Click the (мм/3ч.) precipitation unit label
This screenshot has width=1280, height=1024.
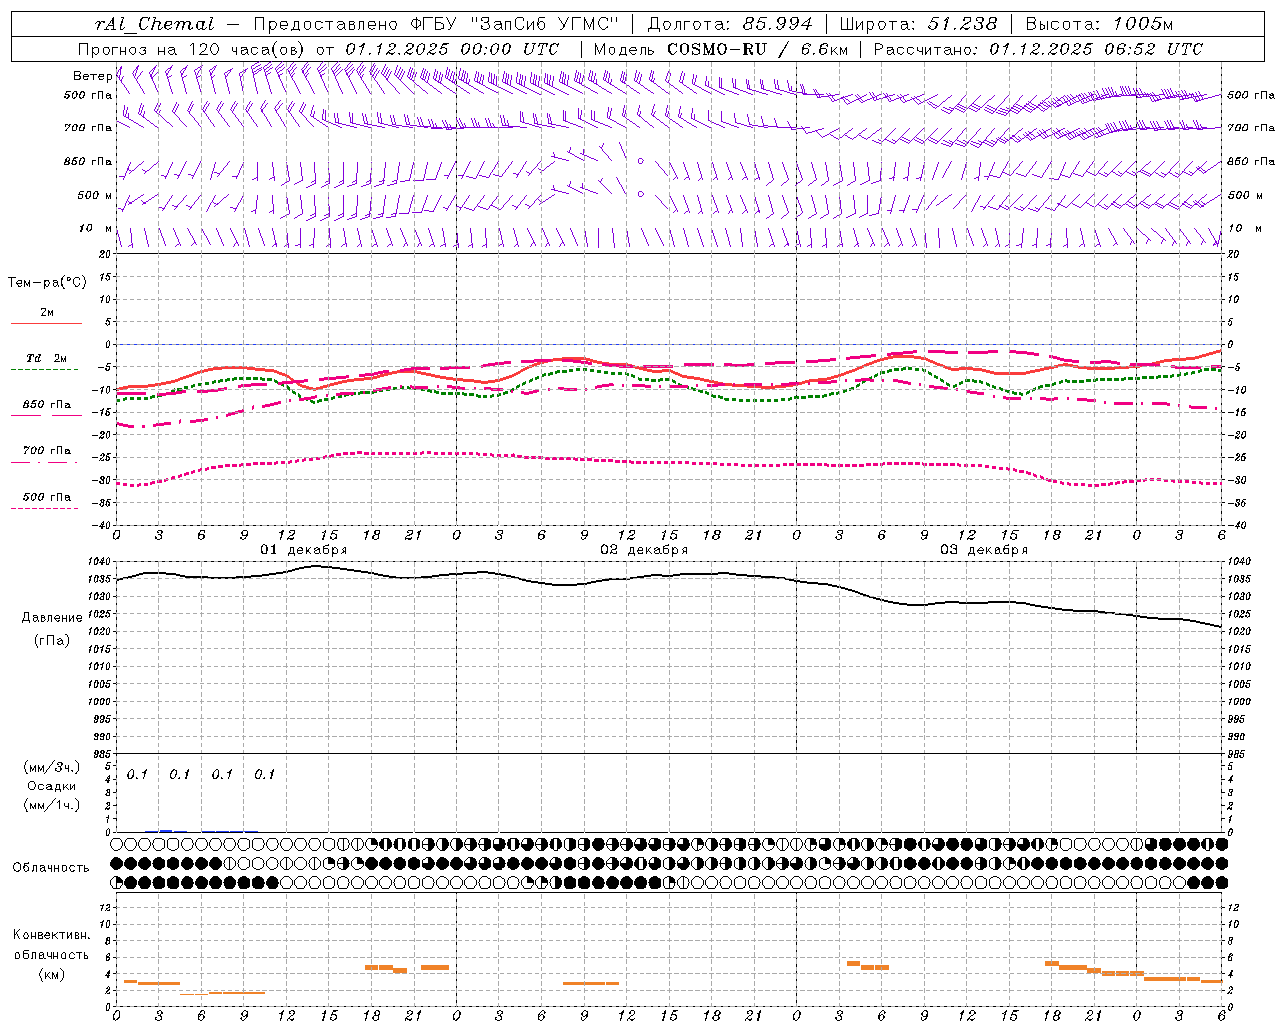(x=52, y=768)
